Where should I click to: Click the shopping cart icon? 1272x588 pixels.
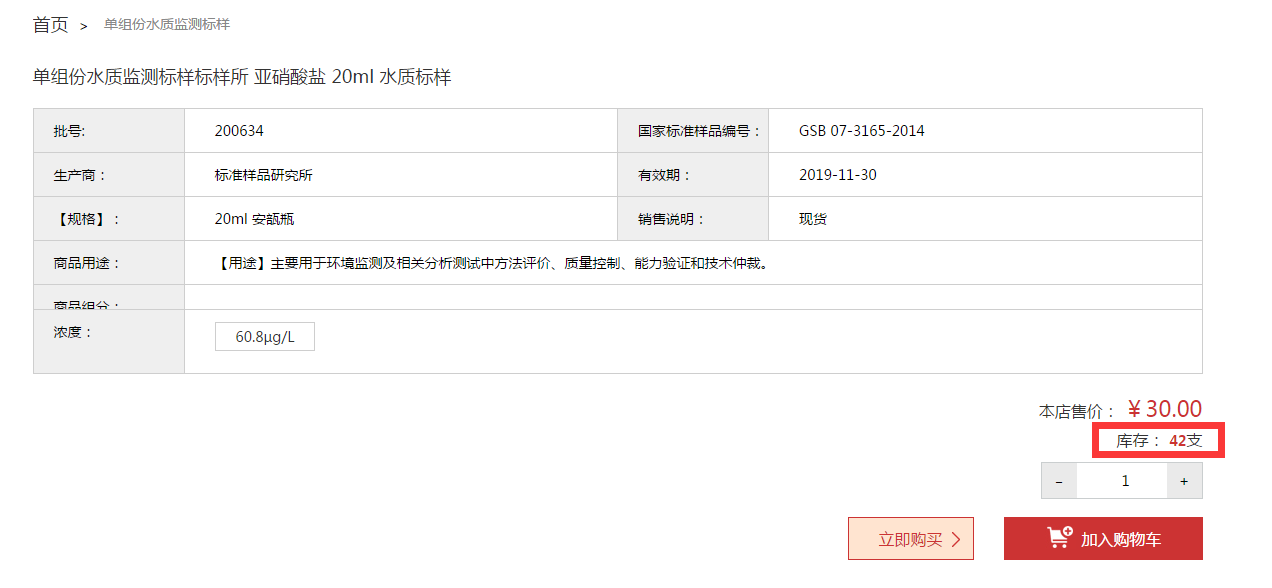click(1060, 538)
